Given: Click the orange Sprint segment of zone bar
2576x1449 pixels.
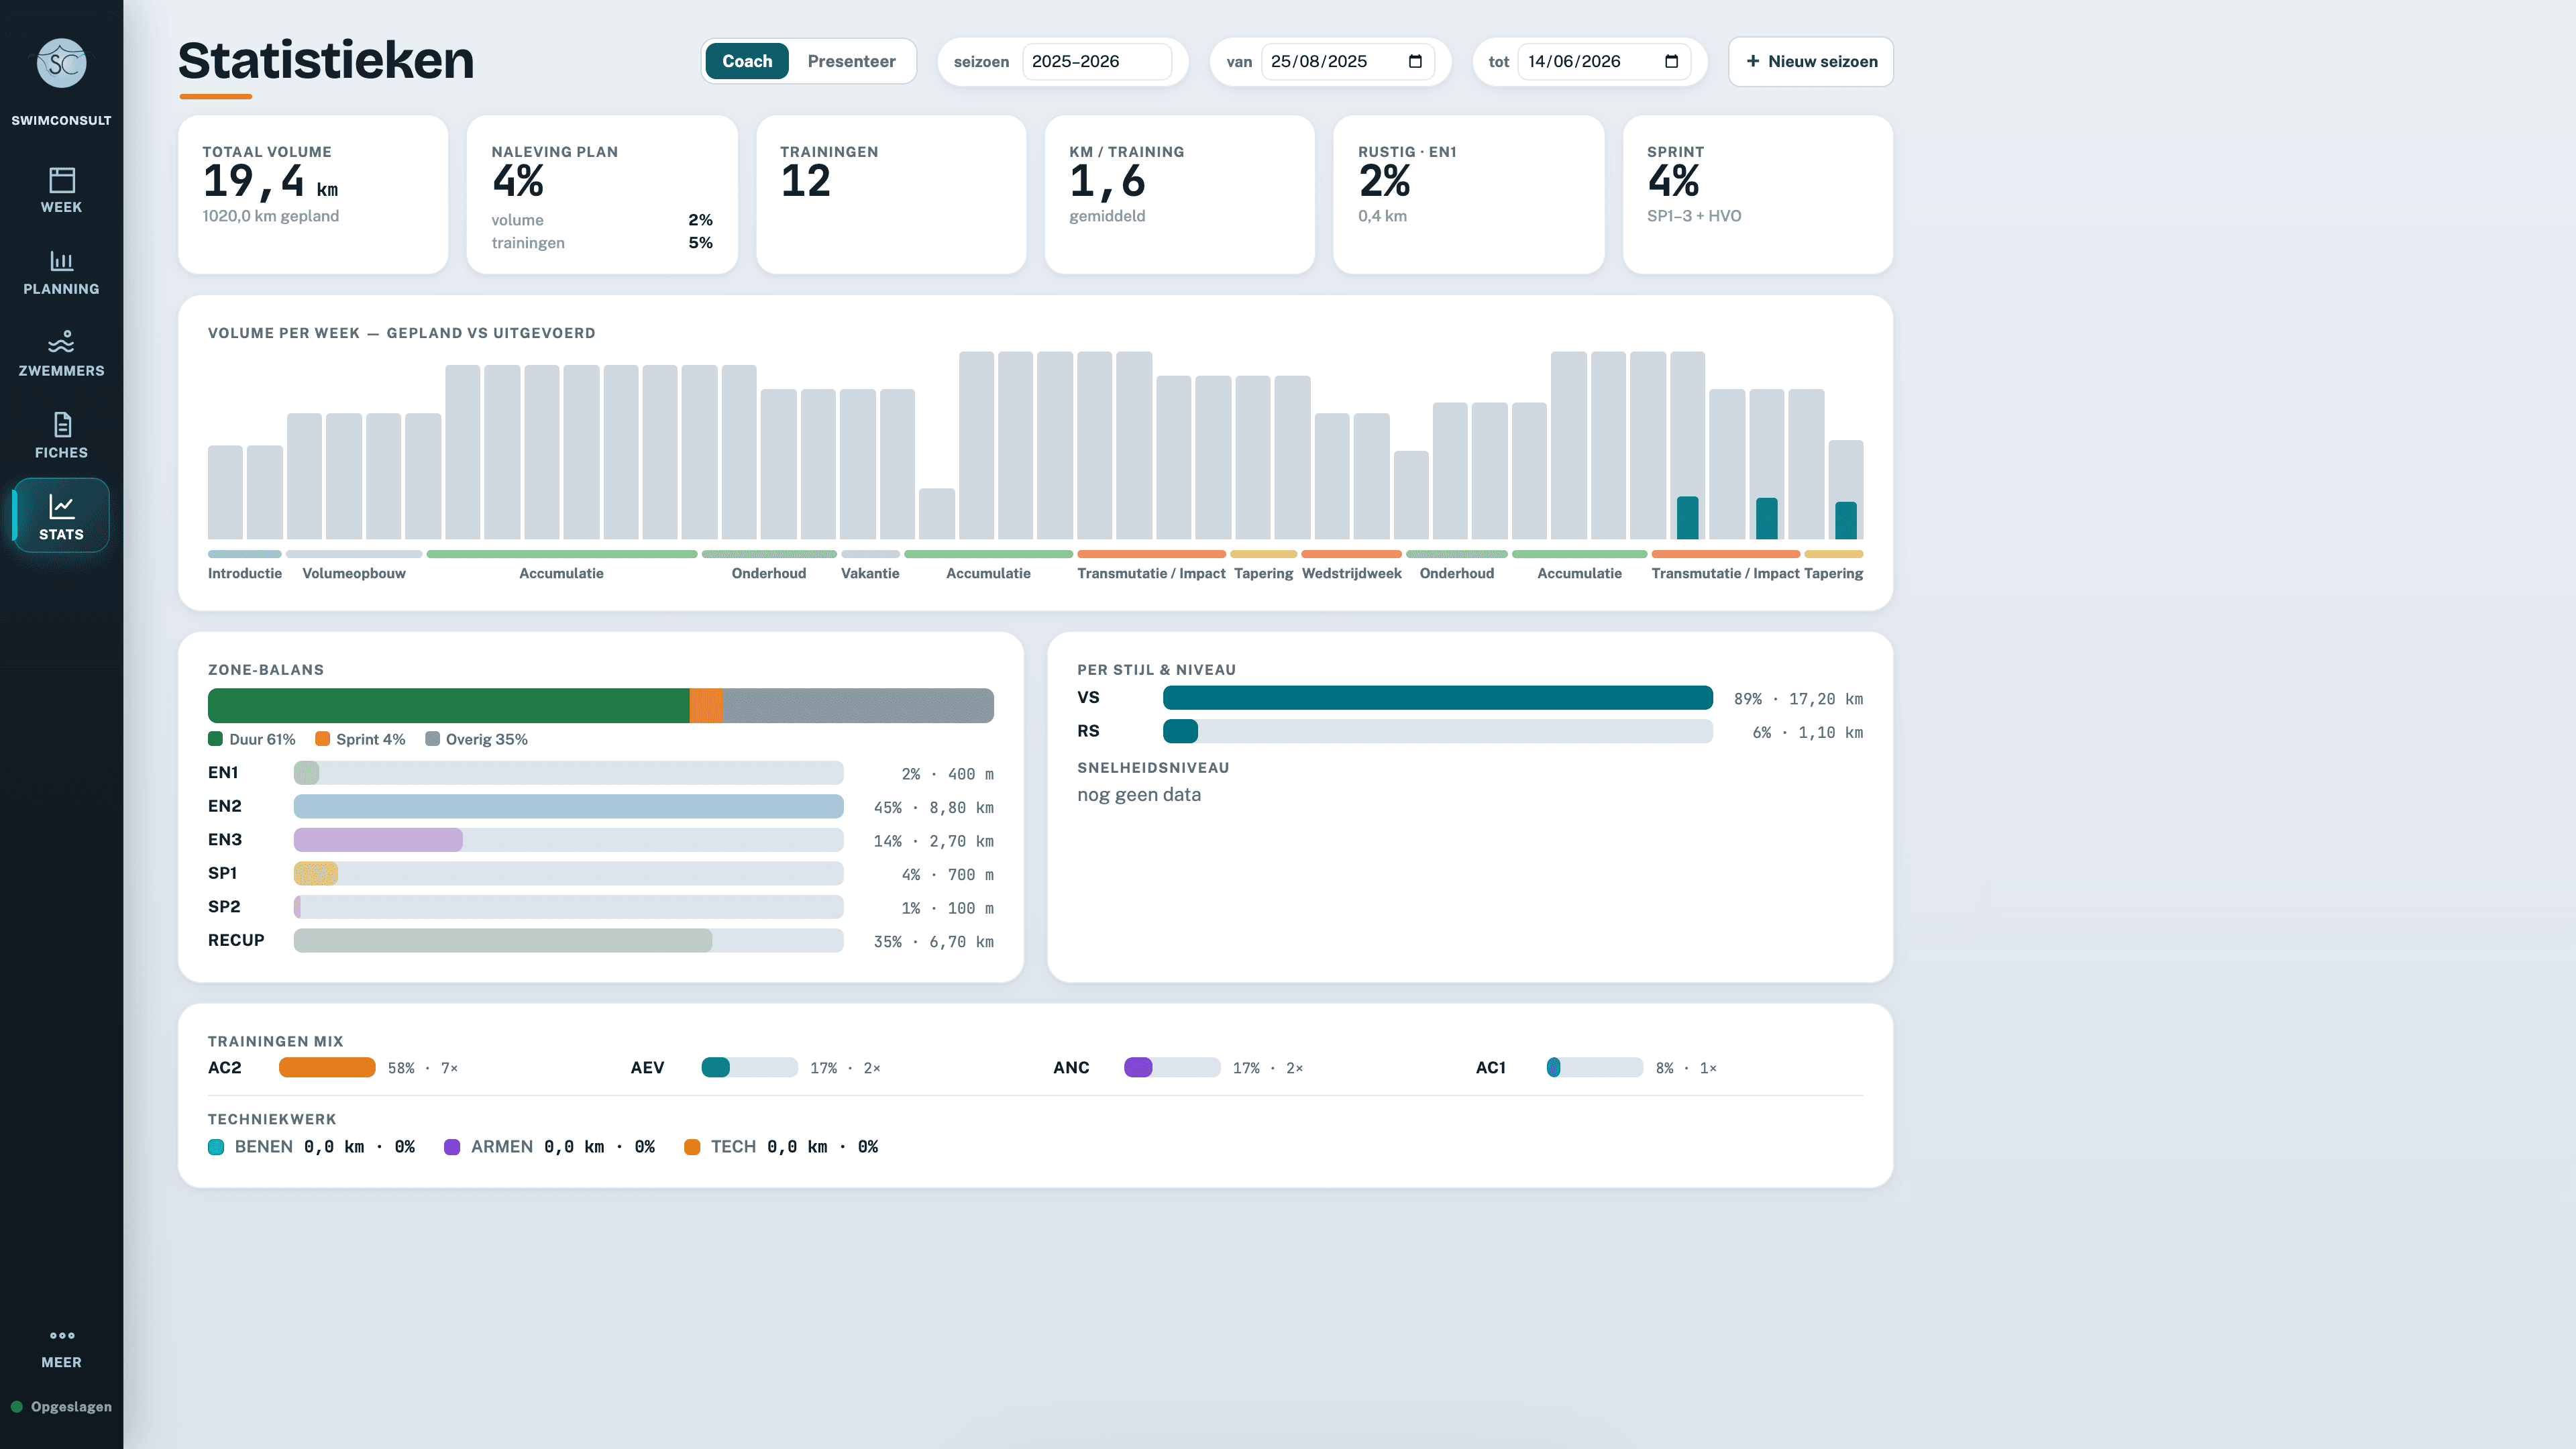Looking at the screenshot, I should [x=706, y=705].
